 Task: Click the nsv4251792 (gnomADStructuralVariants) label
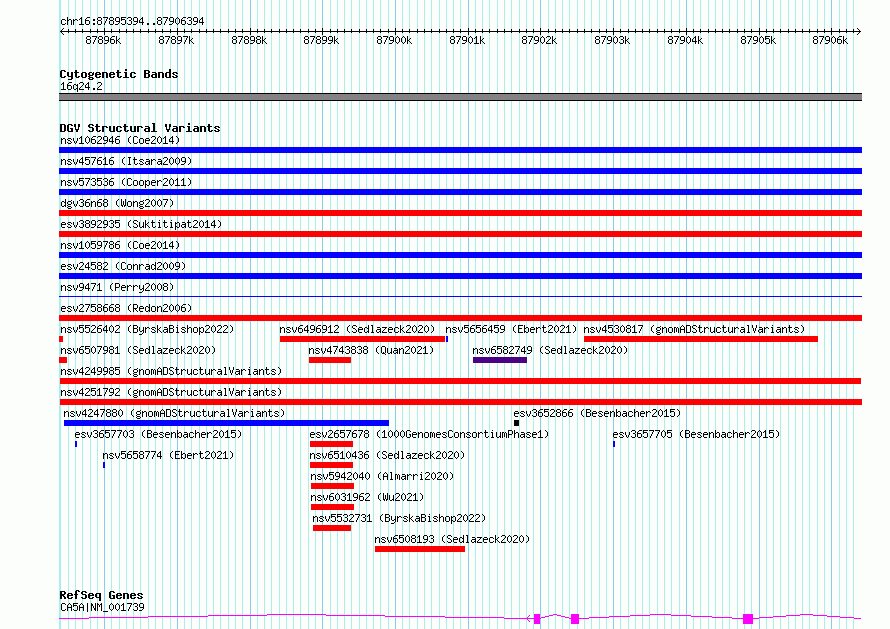coord(171,392)
